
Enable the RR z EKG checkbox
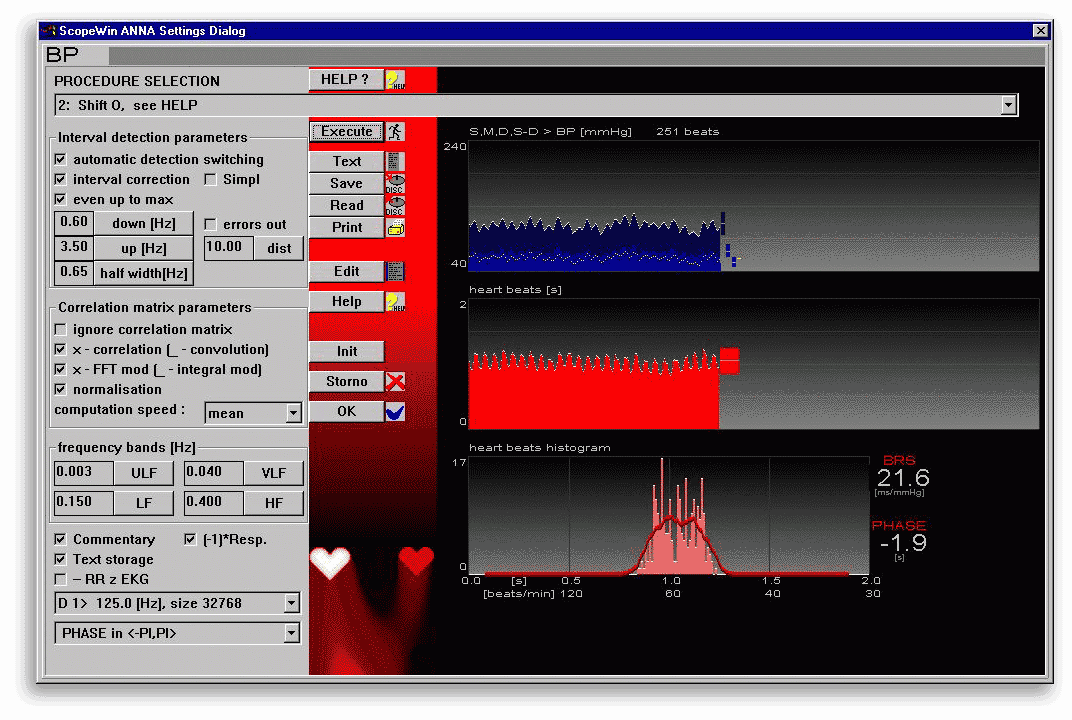pyautogui.click(x=61, y=579)
